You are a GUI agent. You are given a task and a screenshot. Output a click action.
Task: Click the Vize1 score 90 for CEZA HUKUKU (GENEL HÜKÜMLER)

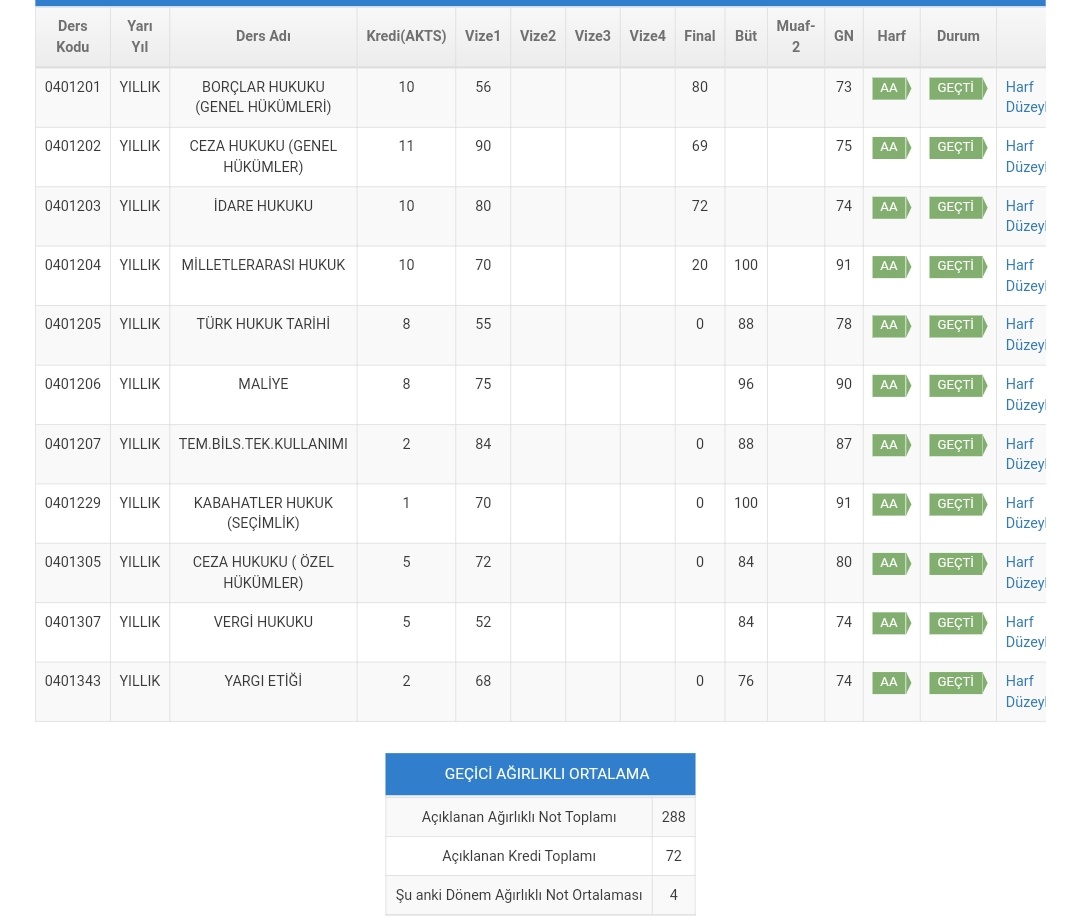tap(483, 146)
